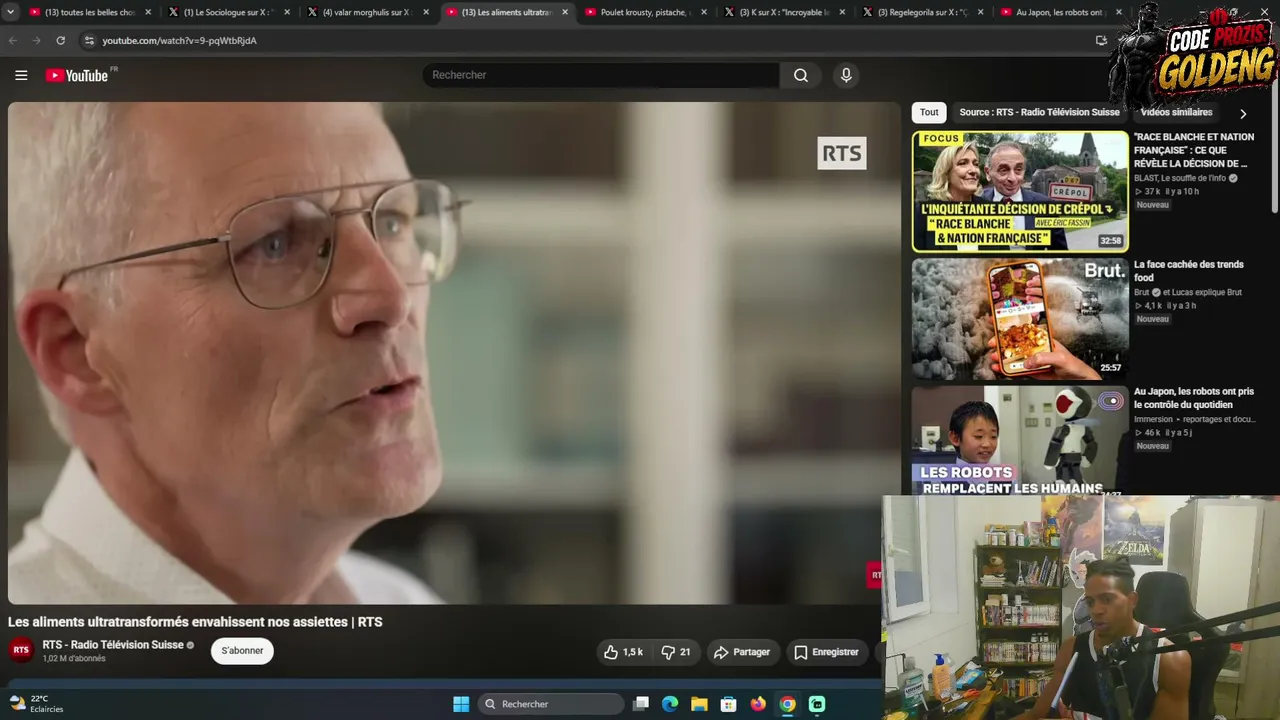
Task: Focus the YouTube Rechercher search field
Action: point(600,75)
